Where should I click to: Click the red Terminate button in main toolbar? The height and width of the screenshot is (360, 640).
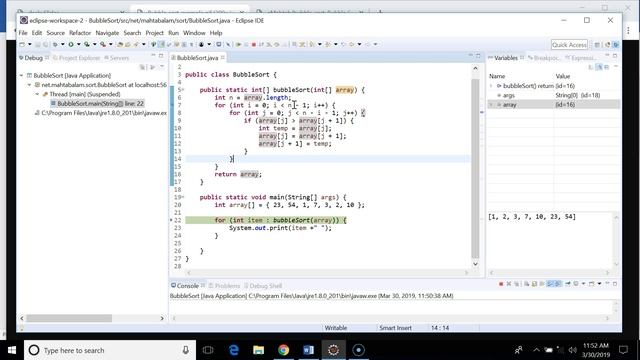[x=253, y=44]
